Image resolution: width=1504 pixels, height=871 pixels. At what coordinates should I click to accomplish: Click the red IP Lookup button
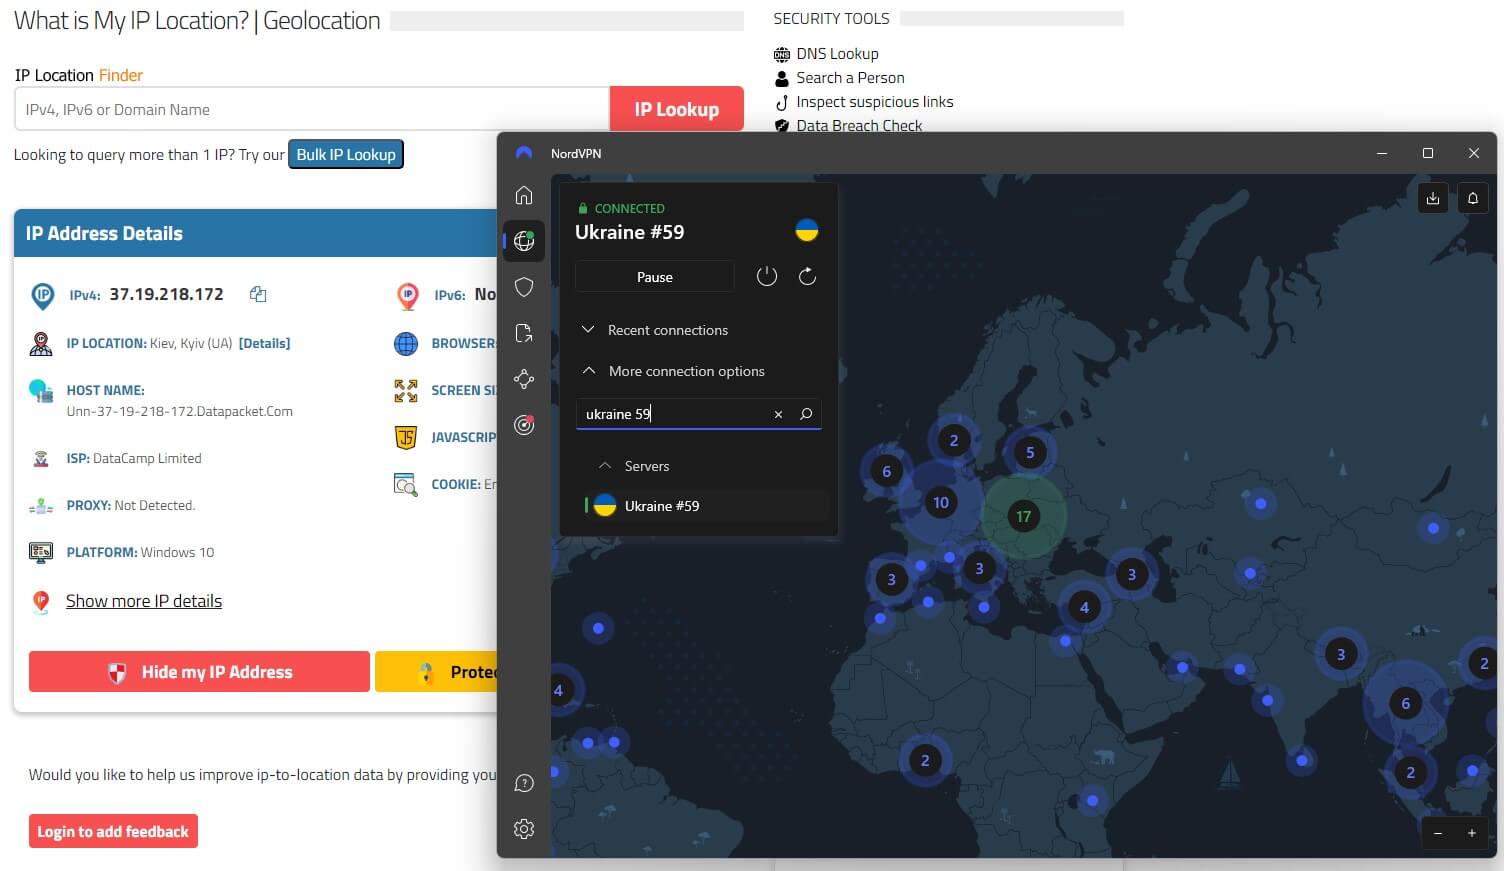pyautogui.click(x=677, y=109)
